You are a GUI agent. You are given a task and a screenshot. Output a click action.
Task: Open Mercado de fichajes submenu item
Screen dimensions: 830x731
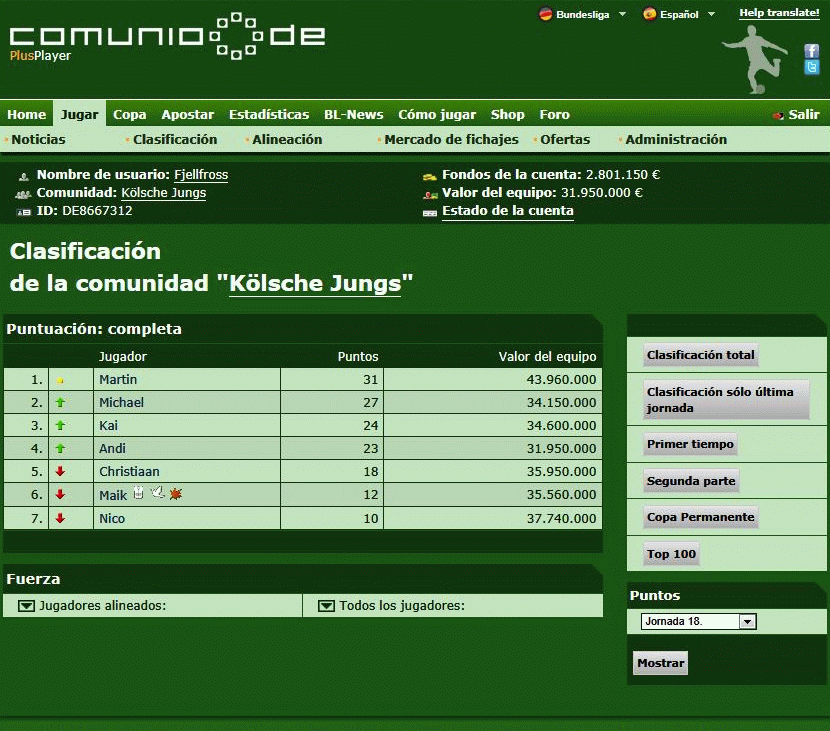coord(451,140)
